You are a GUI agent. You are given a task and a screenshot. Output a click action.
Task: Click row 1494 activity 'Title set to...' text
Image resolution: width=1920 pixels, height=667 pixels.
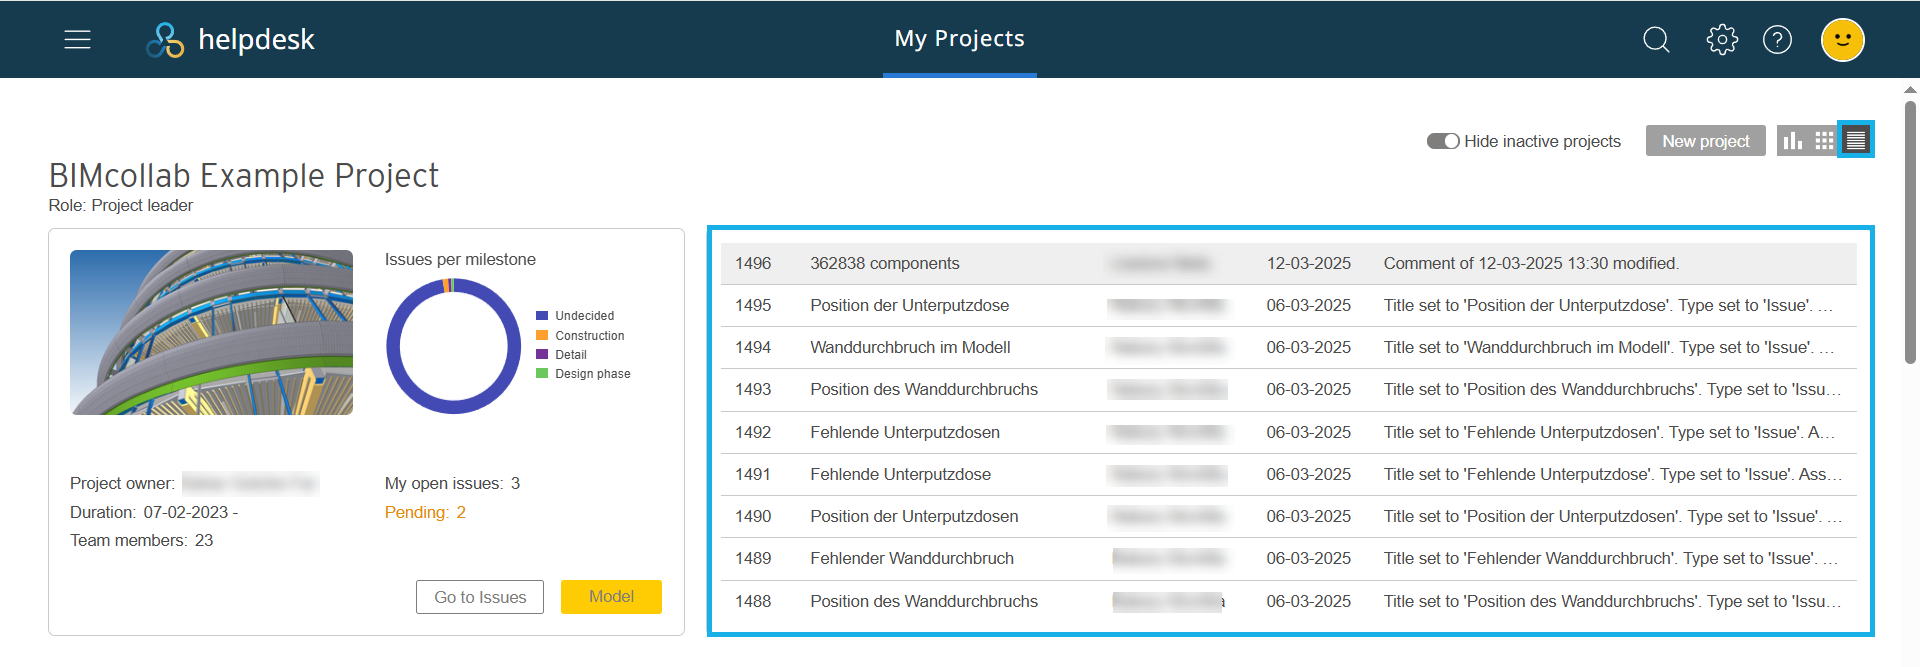coord(1609,347)
